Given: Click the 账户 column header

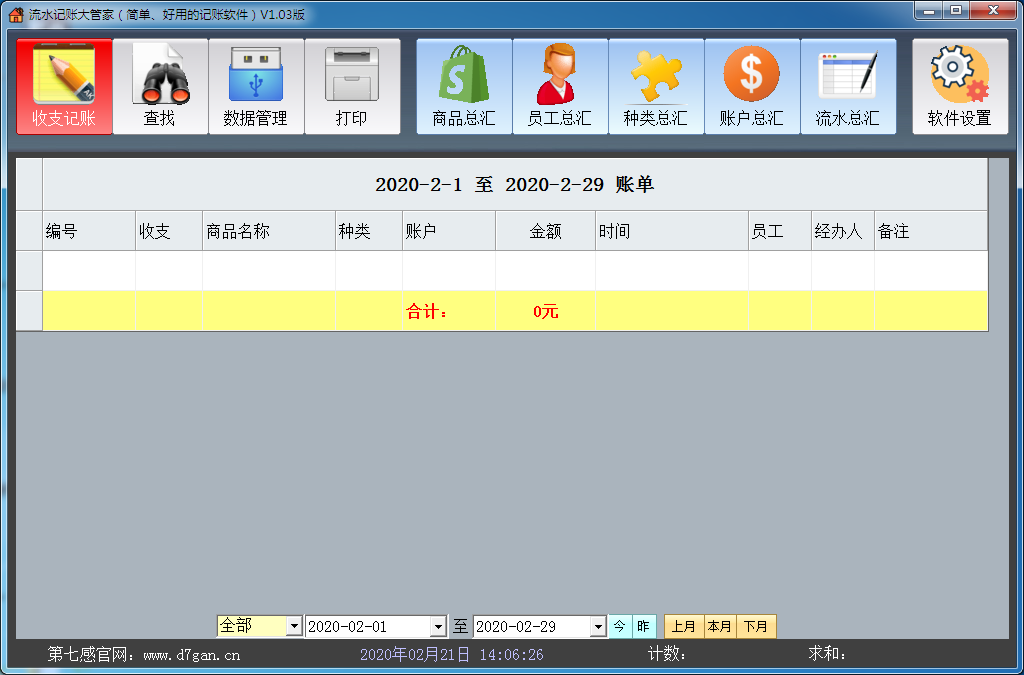Looking at the screenshot, I should pos(449,231).
